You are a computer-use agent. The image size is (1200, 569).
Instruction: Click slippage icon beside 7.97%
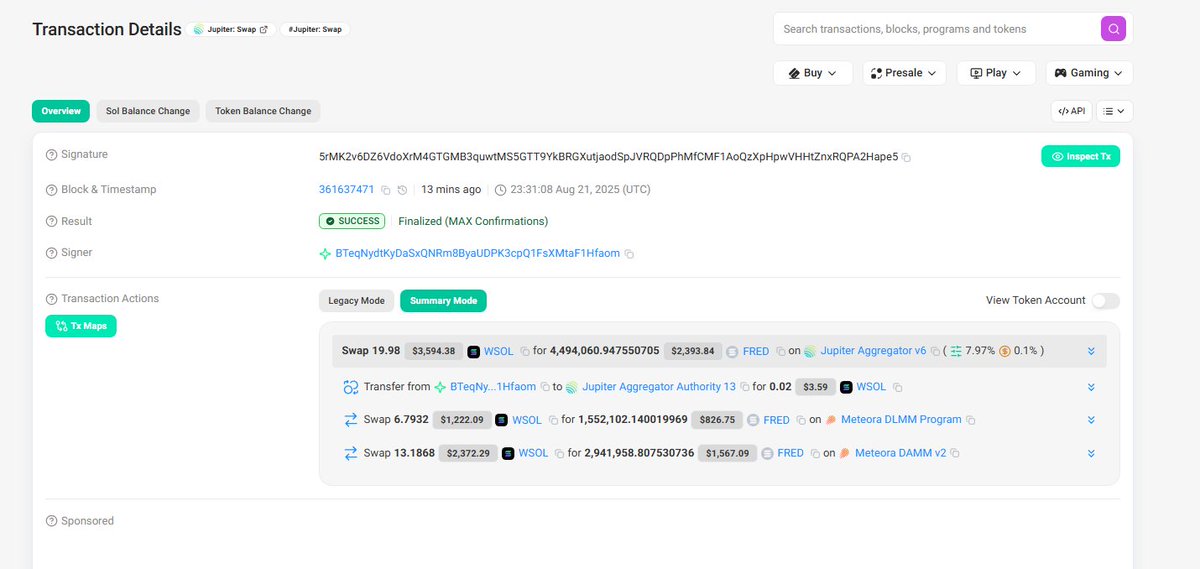[x=955, y=351]
